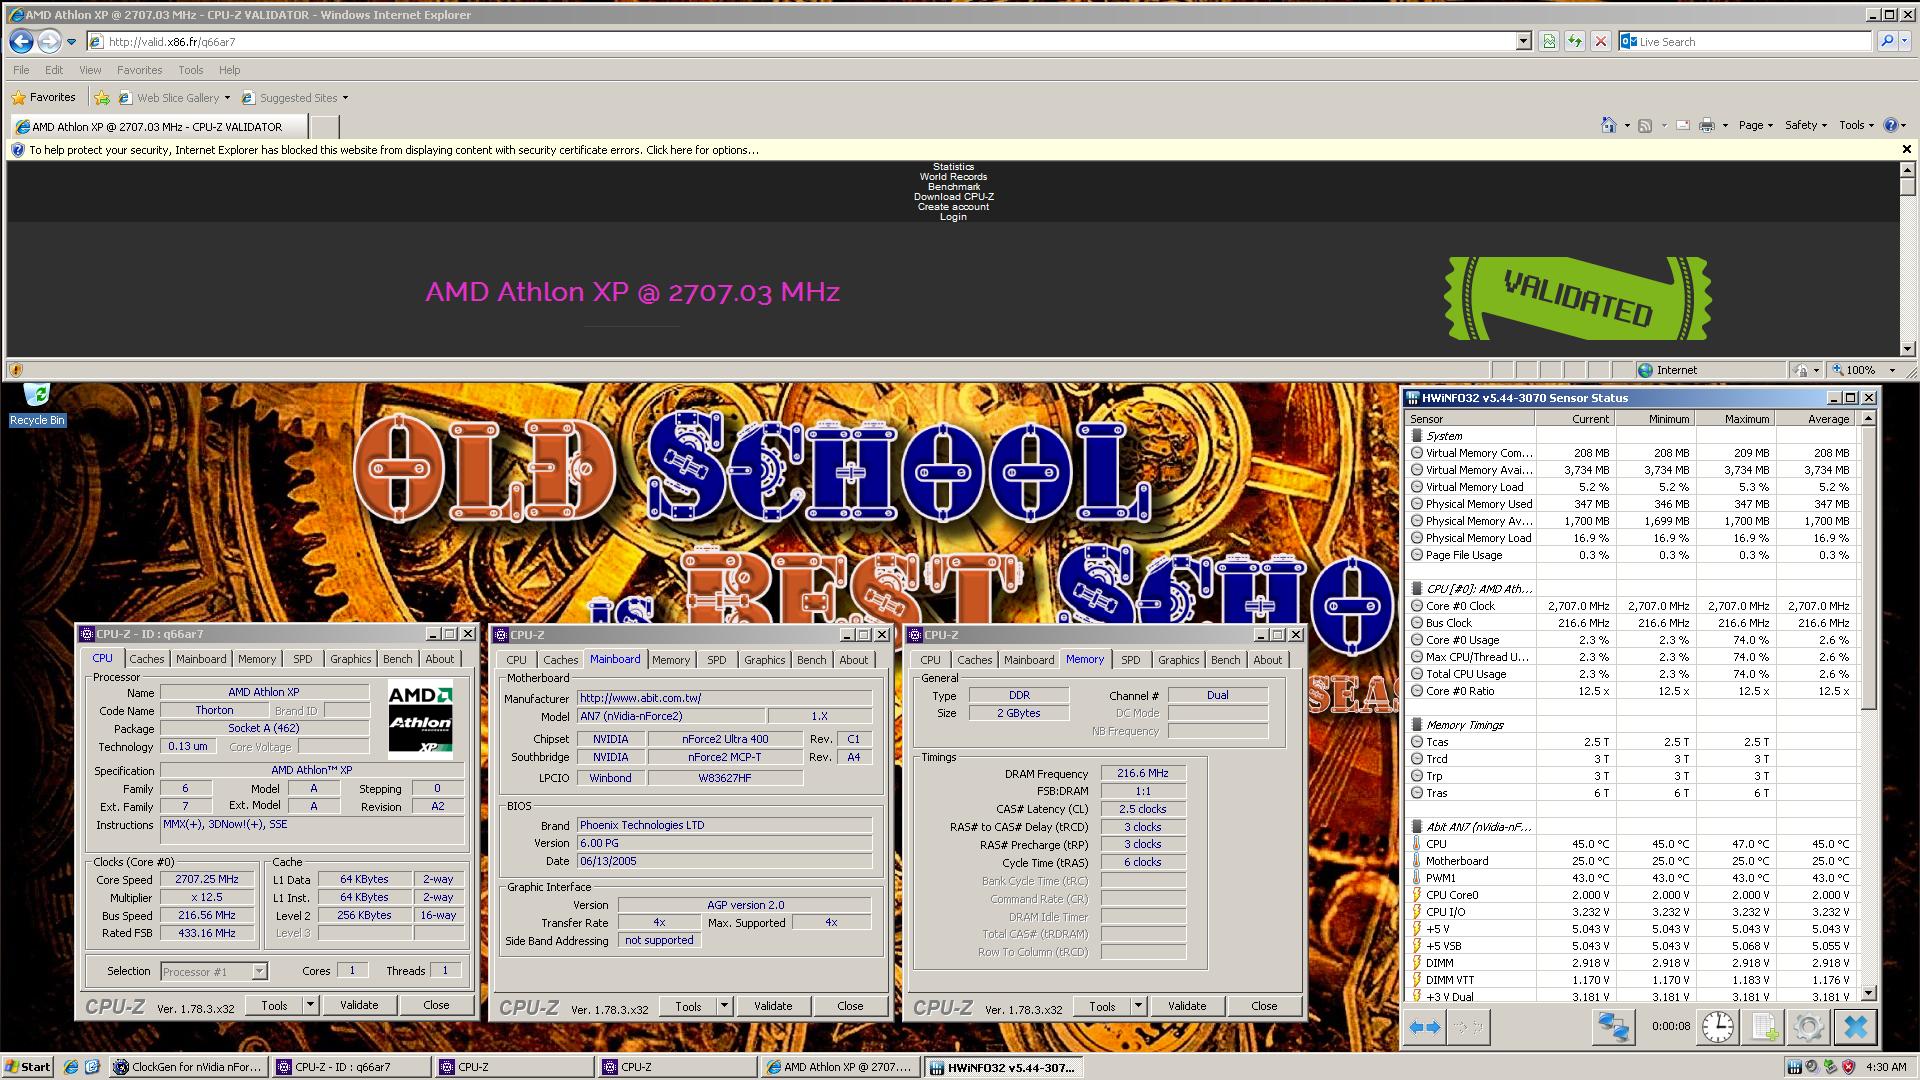Open HWiNFO sensor settings gear
Viewport: 1920px width, 1080px height.
pyautogui.click(x=1808, y=1027)
